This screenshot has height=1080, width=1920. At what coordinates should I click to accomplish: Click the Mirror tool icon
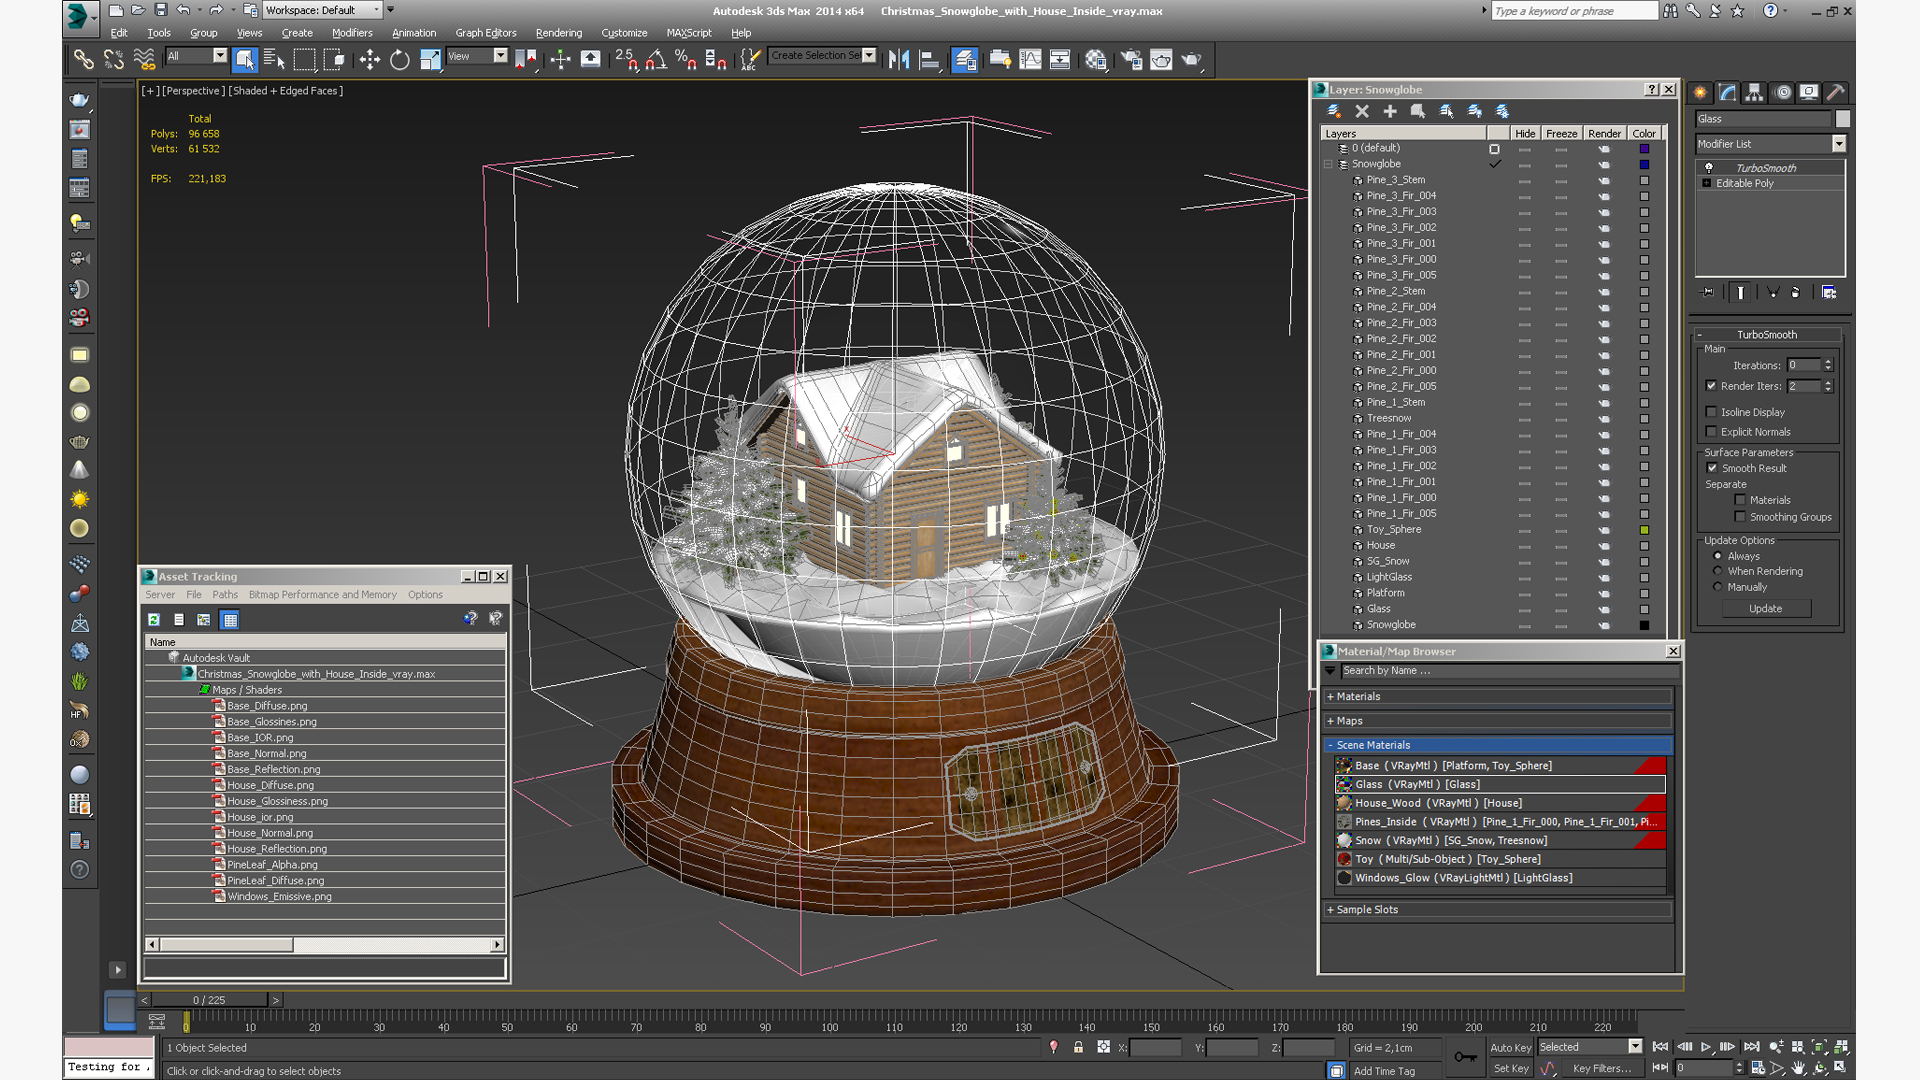[898, 60]
